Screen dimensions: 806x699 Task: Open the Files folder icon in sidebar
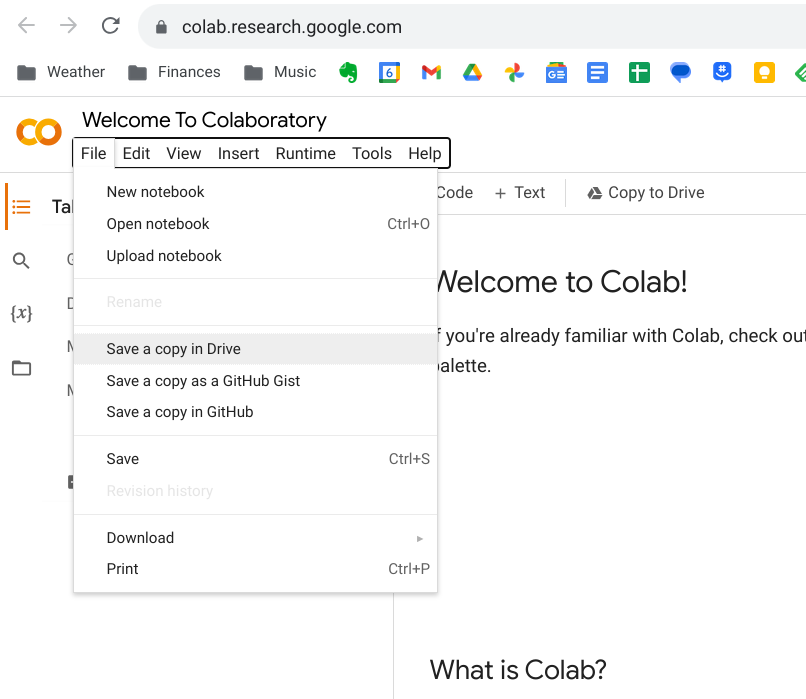click(x=21, y=368)
